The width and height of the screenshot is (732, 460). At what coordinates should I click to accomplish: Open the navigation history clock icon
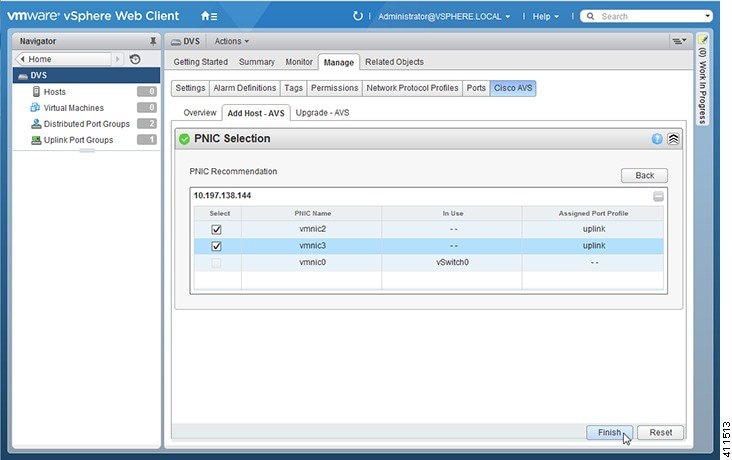point(135,59)
